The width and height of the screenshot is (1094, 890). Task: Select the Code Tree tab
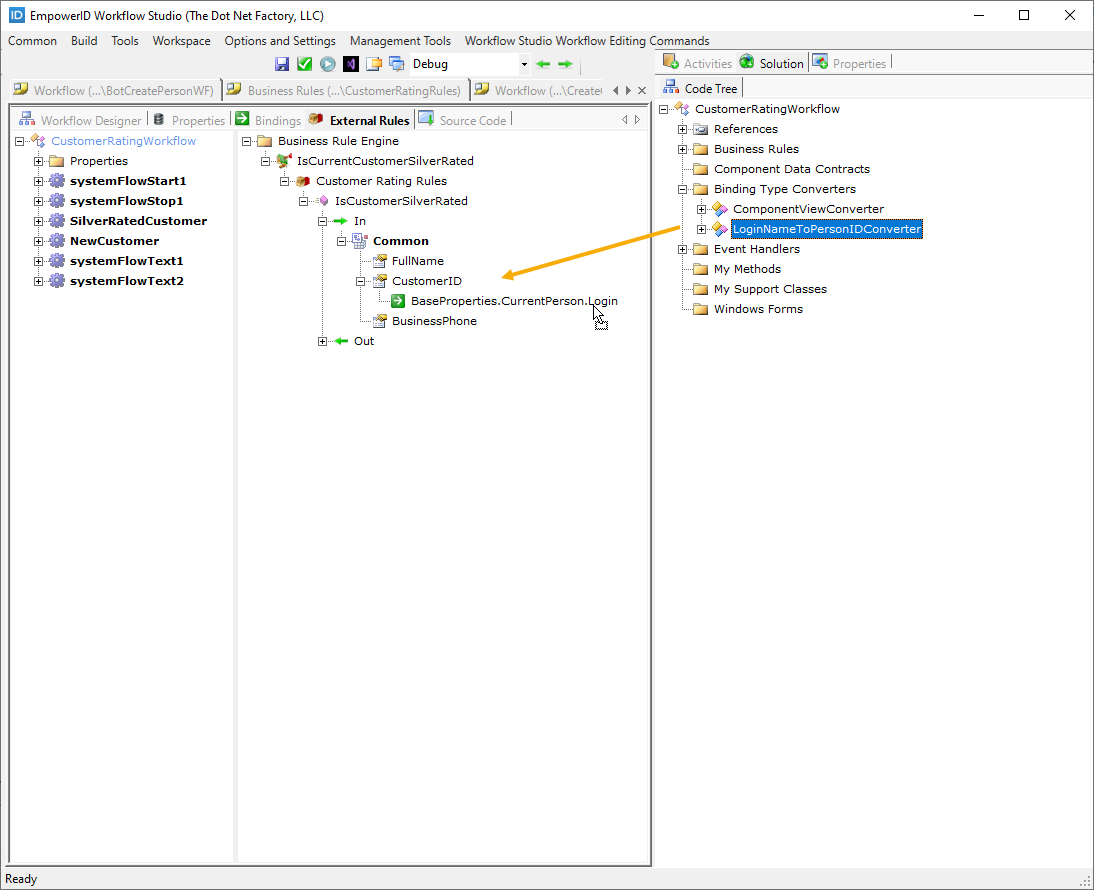point(700,88)
